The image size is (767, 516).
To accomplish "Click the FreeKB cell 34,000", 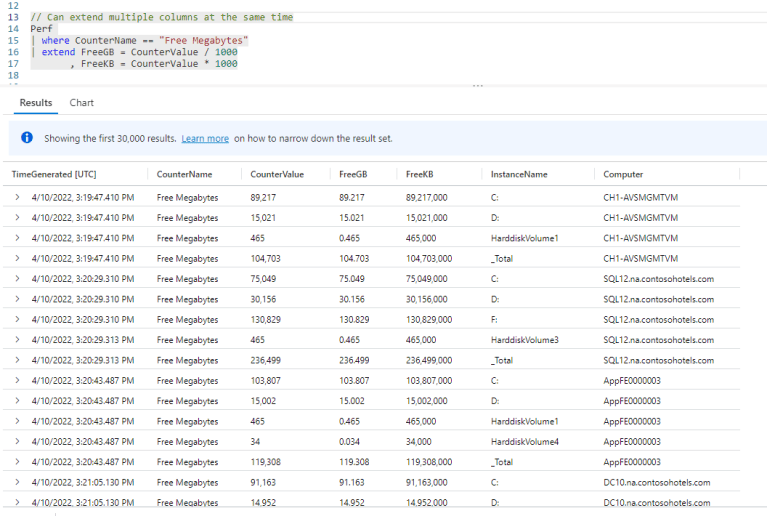I will tap(419, 442).
